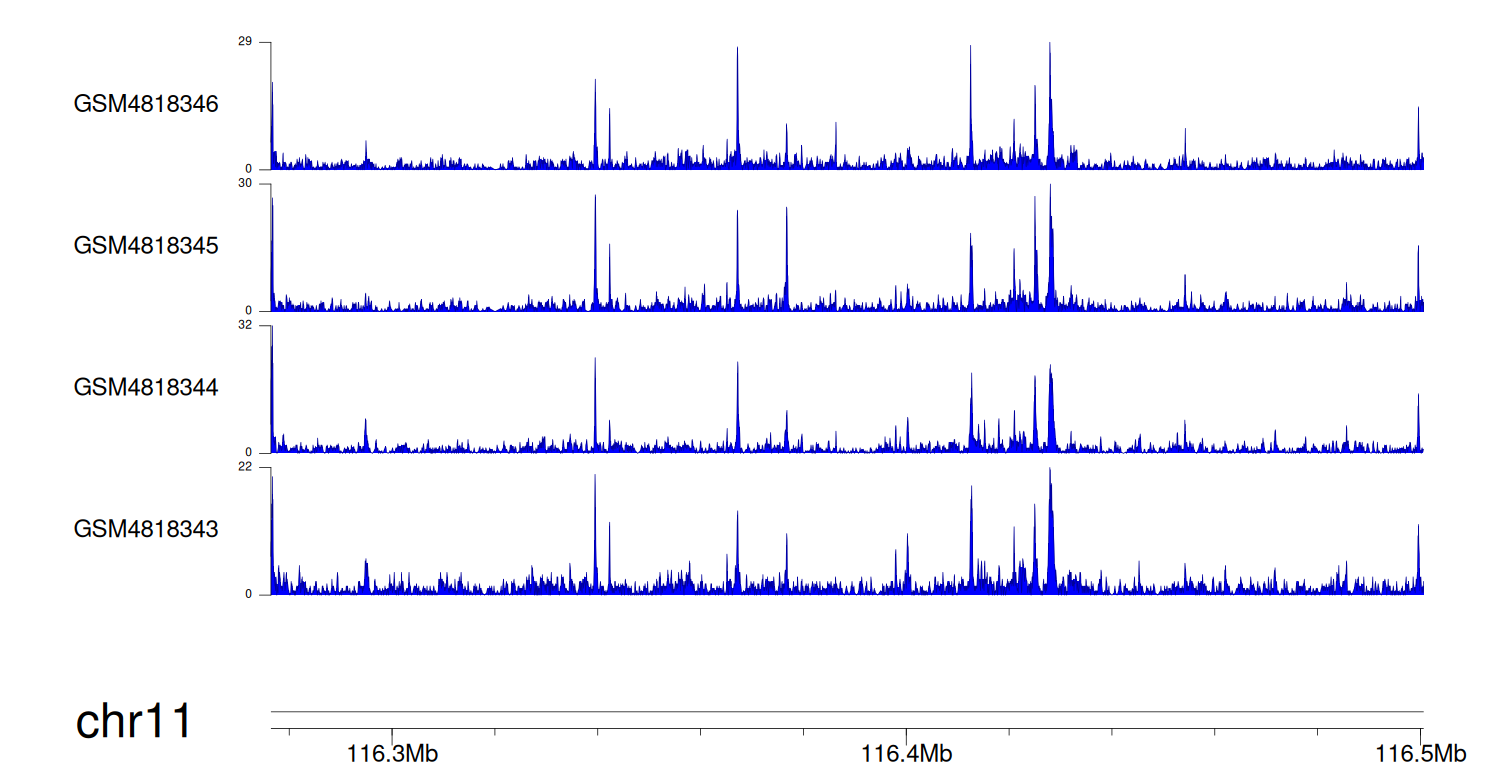Viewport: 1500px width, 780px height.
Task: Select the GSM4818345 track name
Action: coord(146,245)
